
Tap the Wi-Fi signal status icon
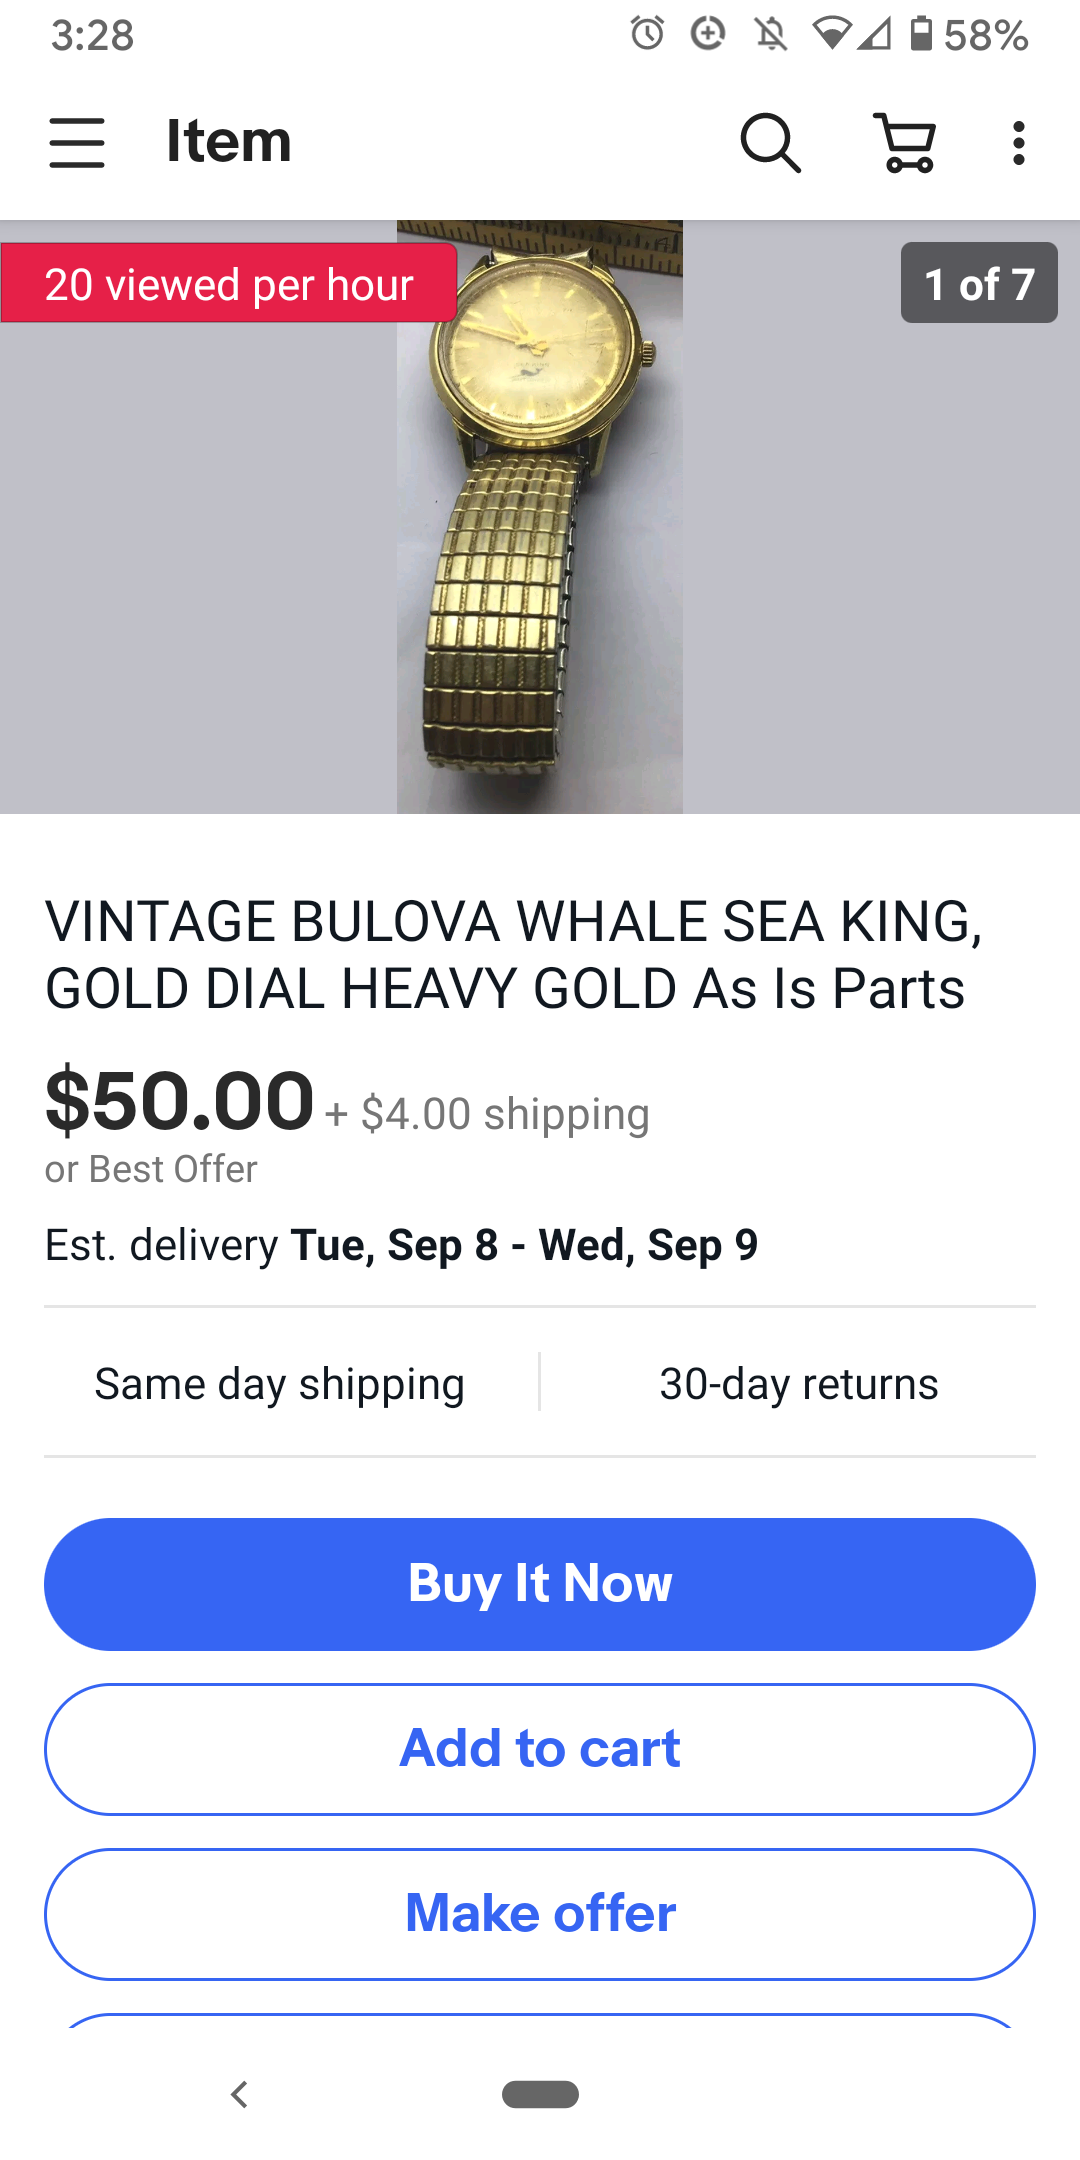coord(832,34)
